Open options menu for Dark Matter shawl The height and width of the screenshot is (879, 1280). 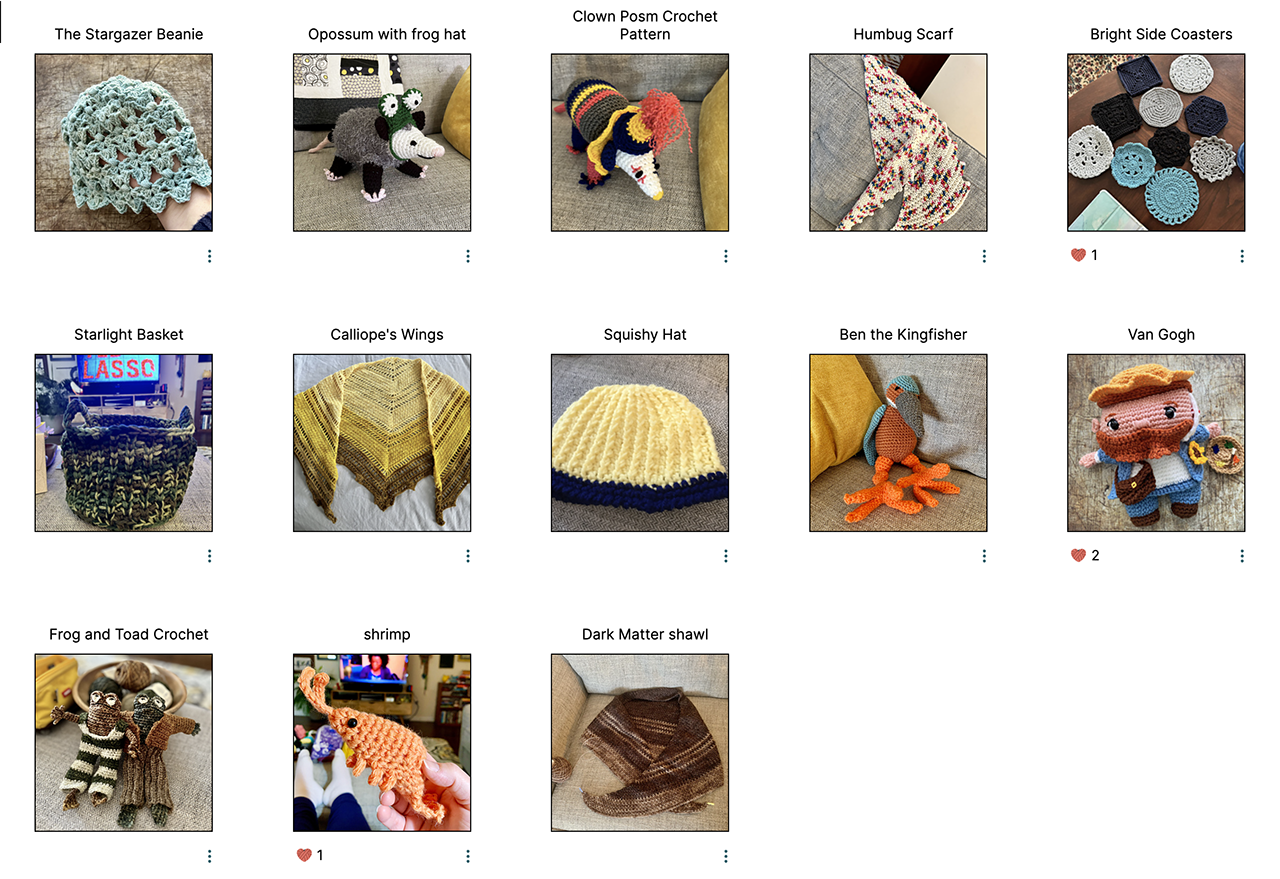tap(725, 856)
